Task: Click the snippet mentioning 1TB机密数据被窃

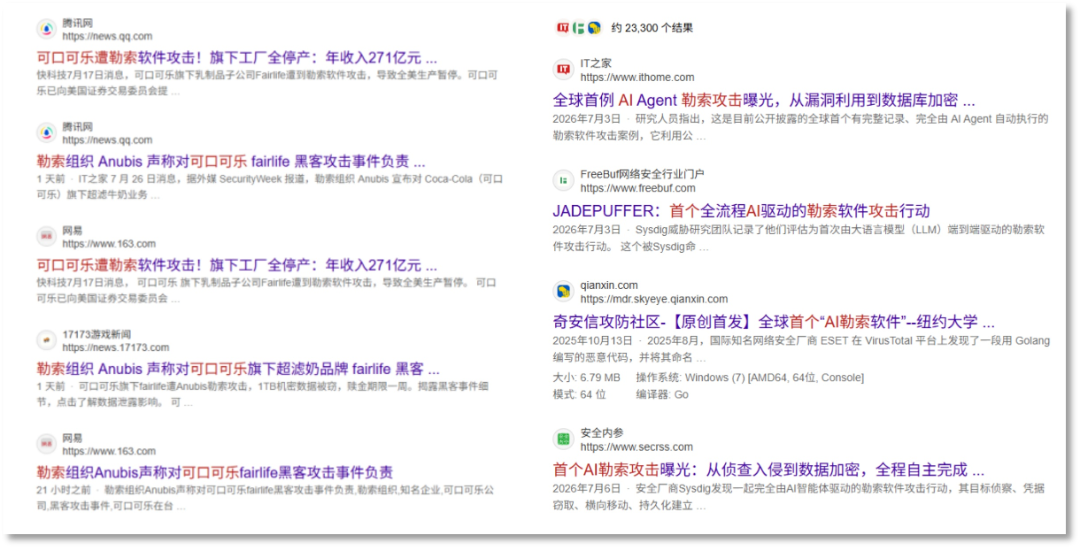Action: (x=262, y=394)
